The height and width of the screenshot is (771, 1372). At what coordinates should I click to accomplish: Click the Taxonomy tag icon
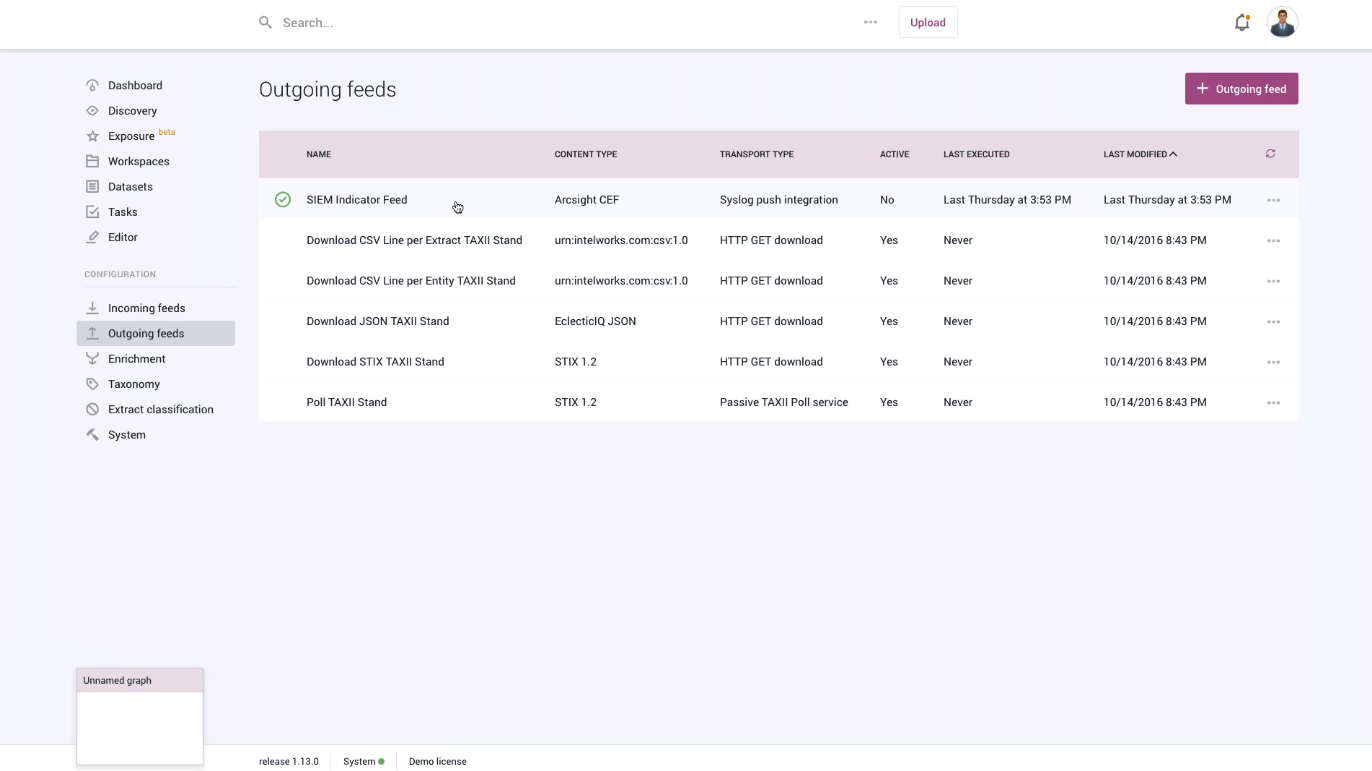click(92, 384)
